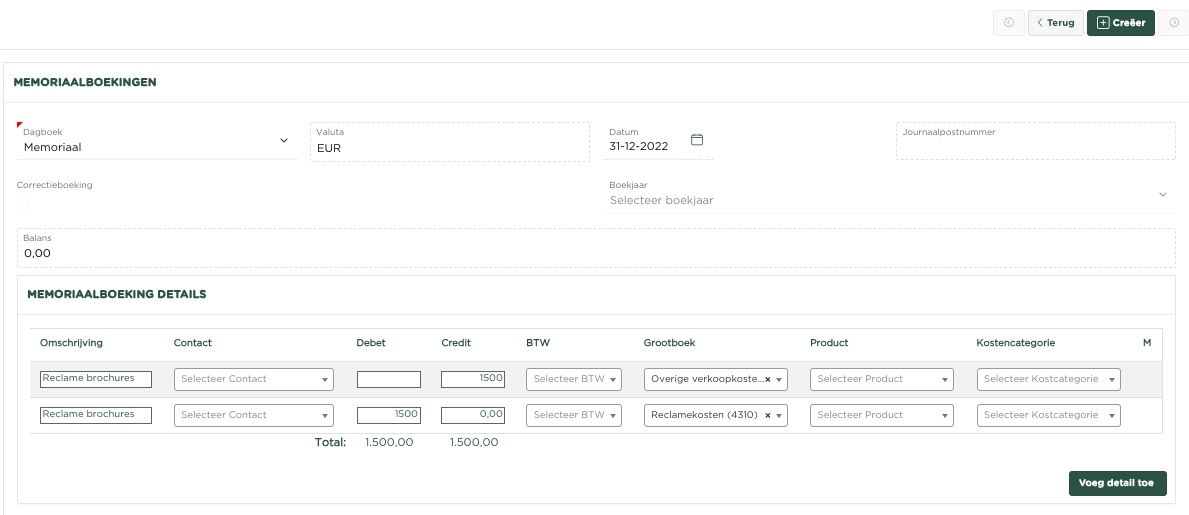
Task: Remove Reclamekosten (4310) selection with x icon
Action: coord(768,415)
